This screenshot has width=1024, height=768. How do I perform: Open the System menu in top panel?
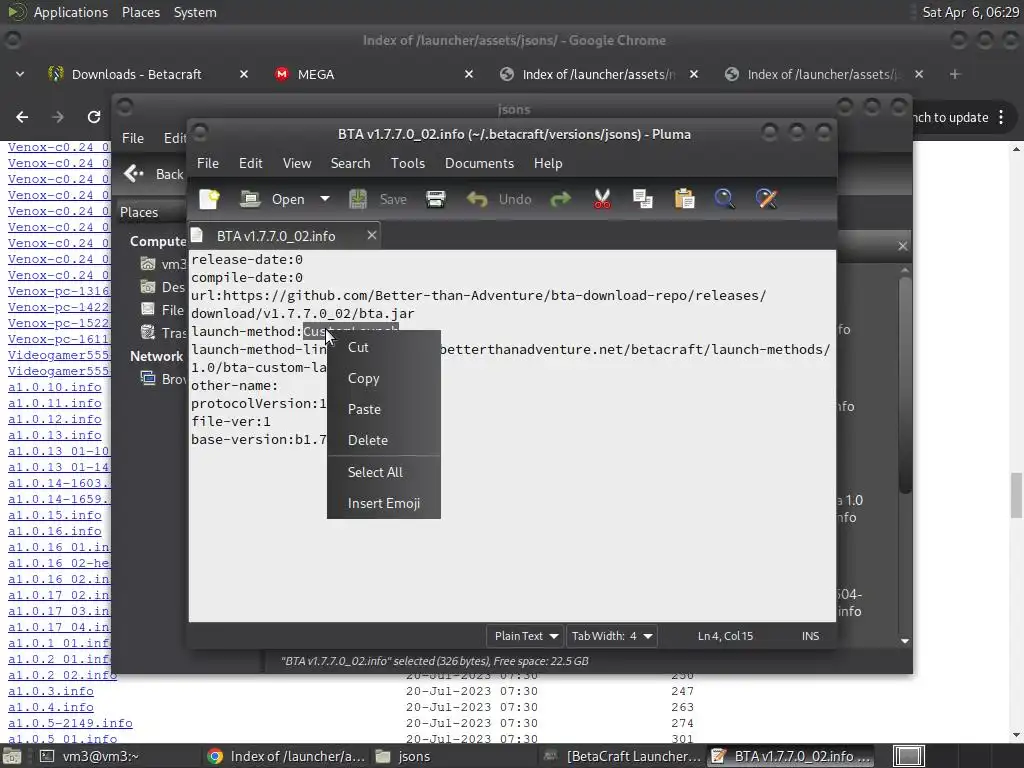[195, 12]
